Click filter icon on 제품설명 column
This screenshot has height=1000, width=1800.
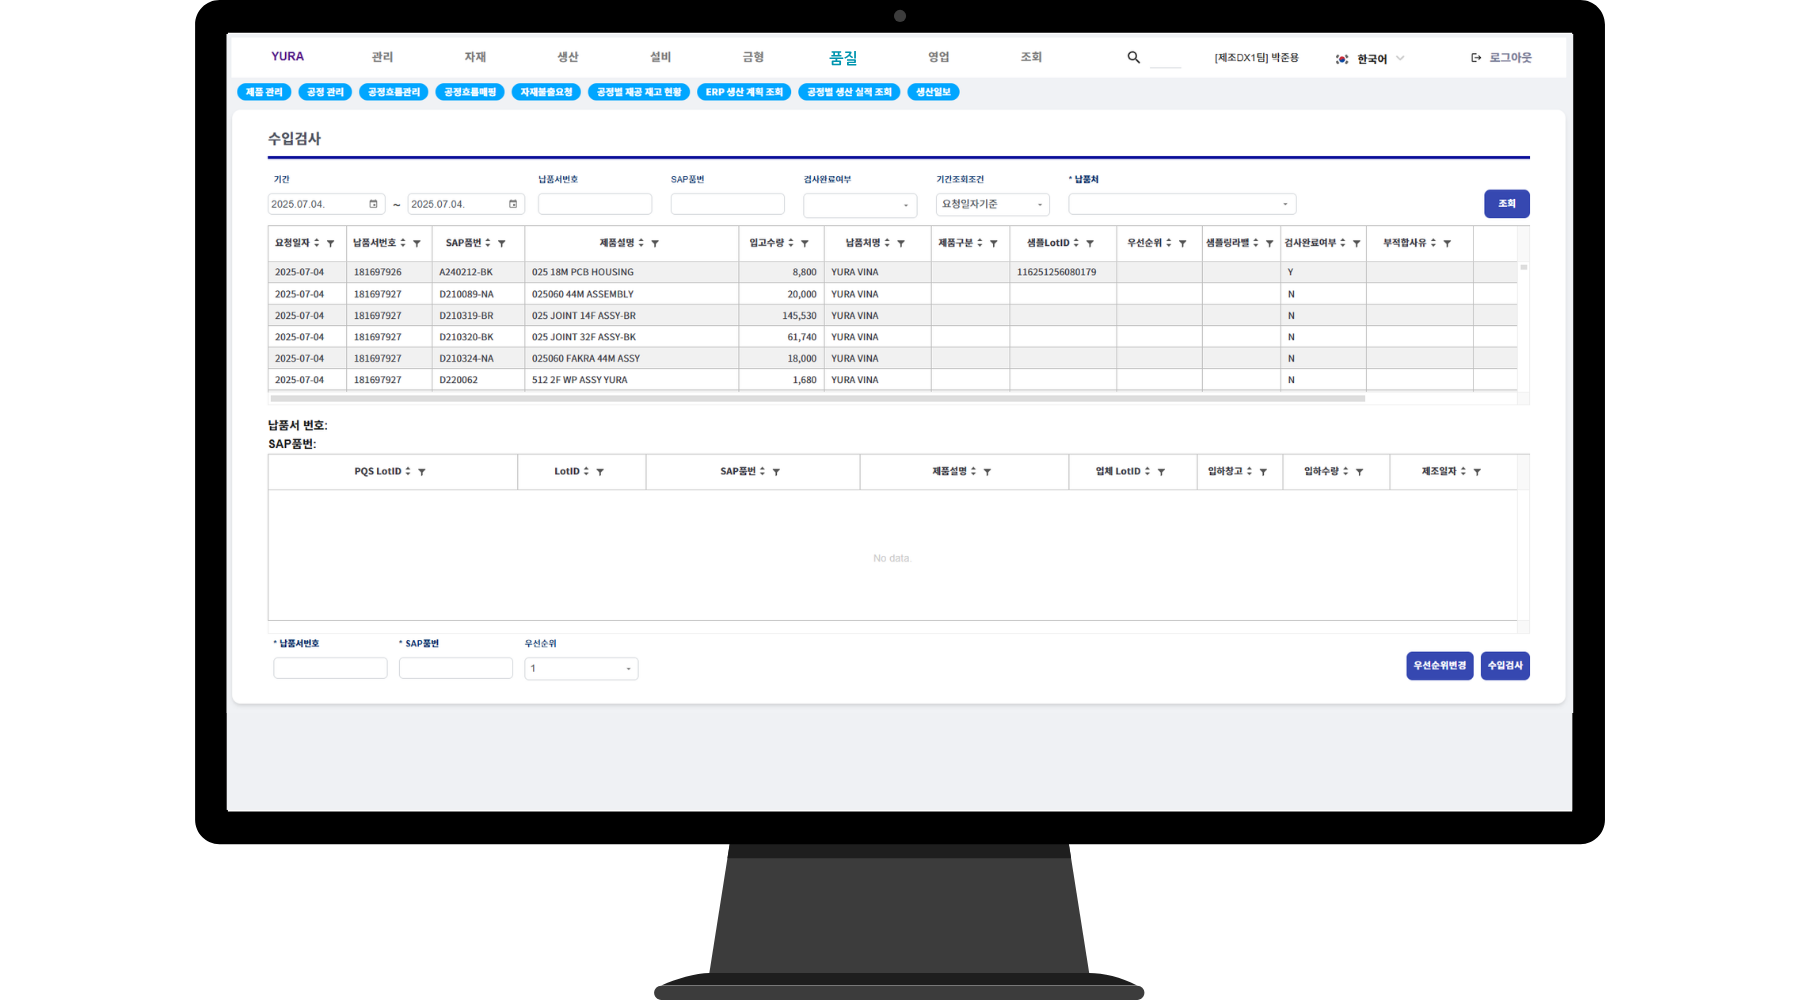(x=655, y=244)
